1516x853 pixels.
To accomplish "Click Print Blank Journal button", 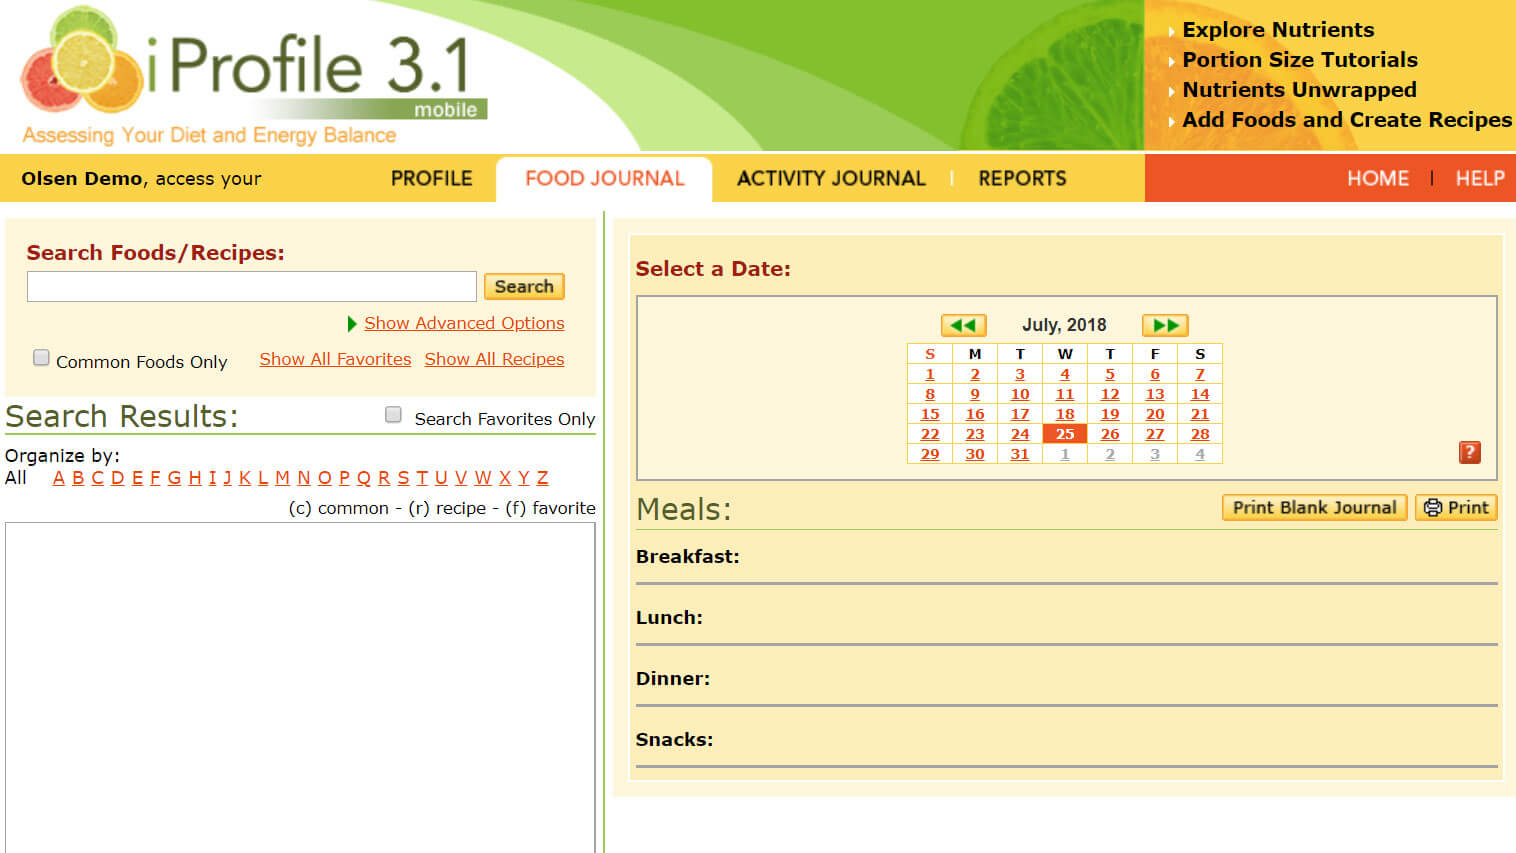I will click(x=1314, y=507).
